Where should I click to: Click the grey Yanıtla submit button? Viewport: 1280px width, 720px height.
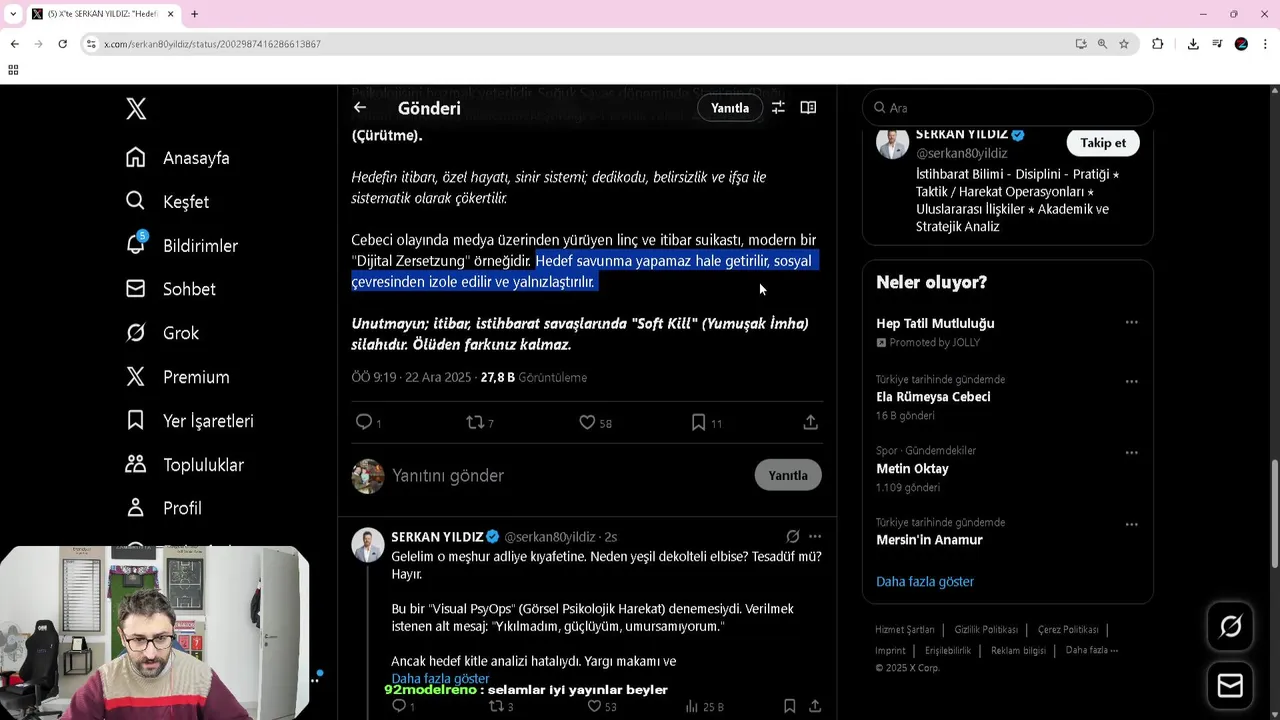pos(788,475)
